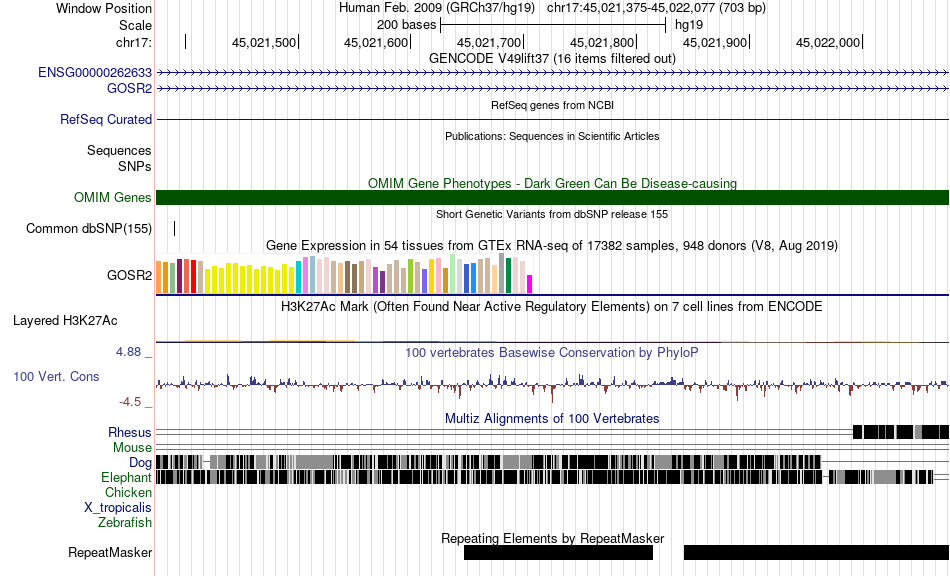Click the Mouse alignment row label

(x=132, y=448)
